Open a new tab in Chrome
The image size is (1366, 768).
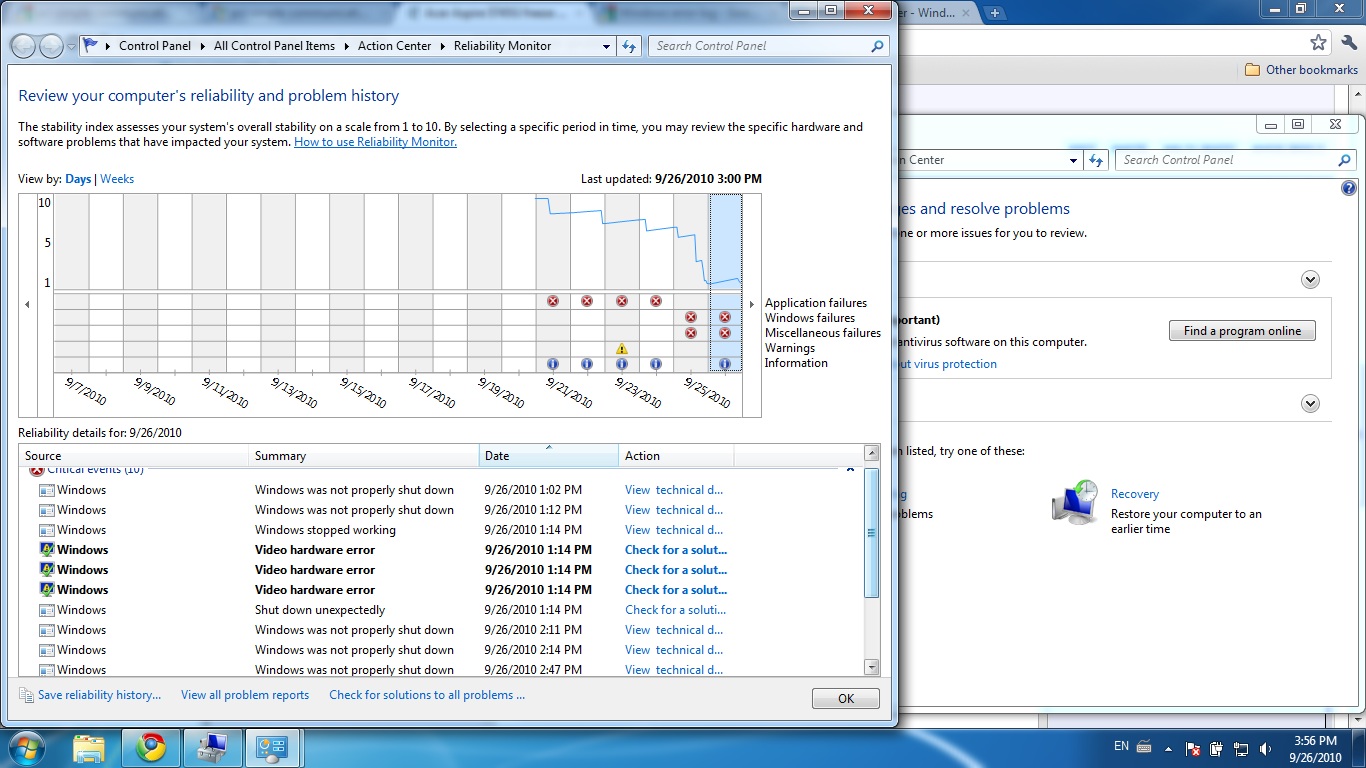click(995, 13)
